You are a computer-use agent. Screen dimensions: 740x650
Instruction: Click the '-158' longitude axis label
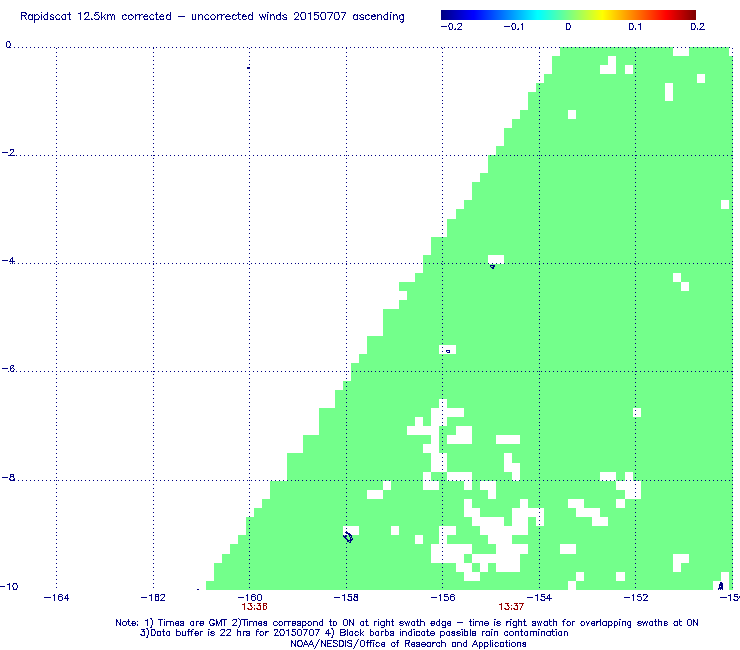346,598
